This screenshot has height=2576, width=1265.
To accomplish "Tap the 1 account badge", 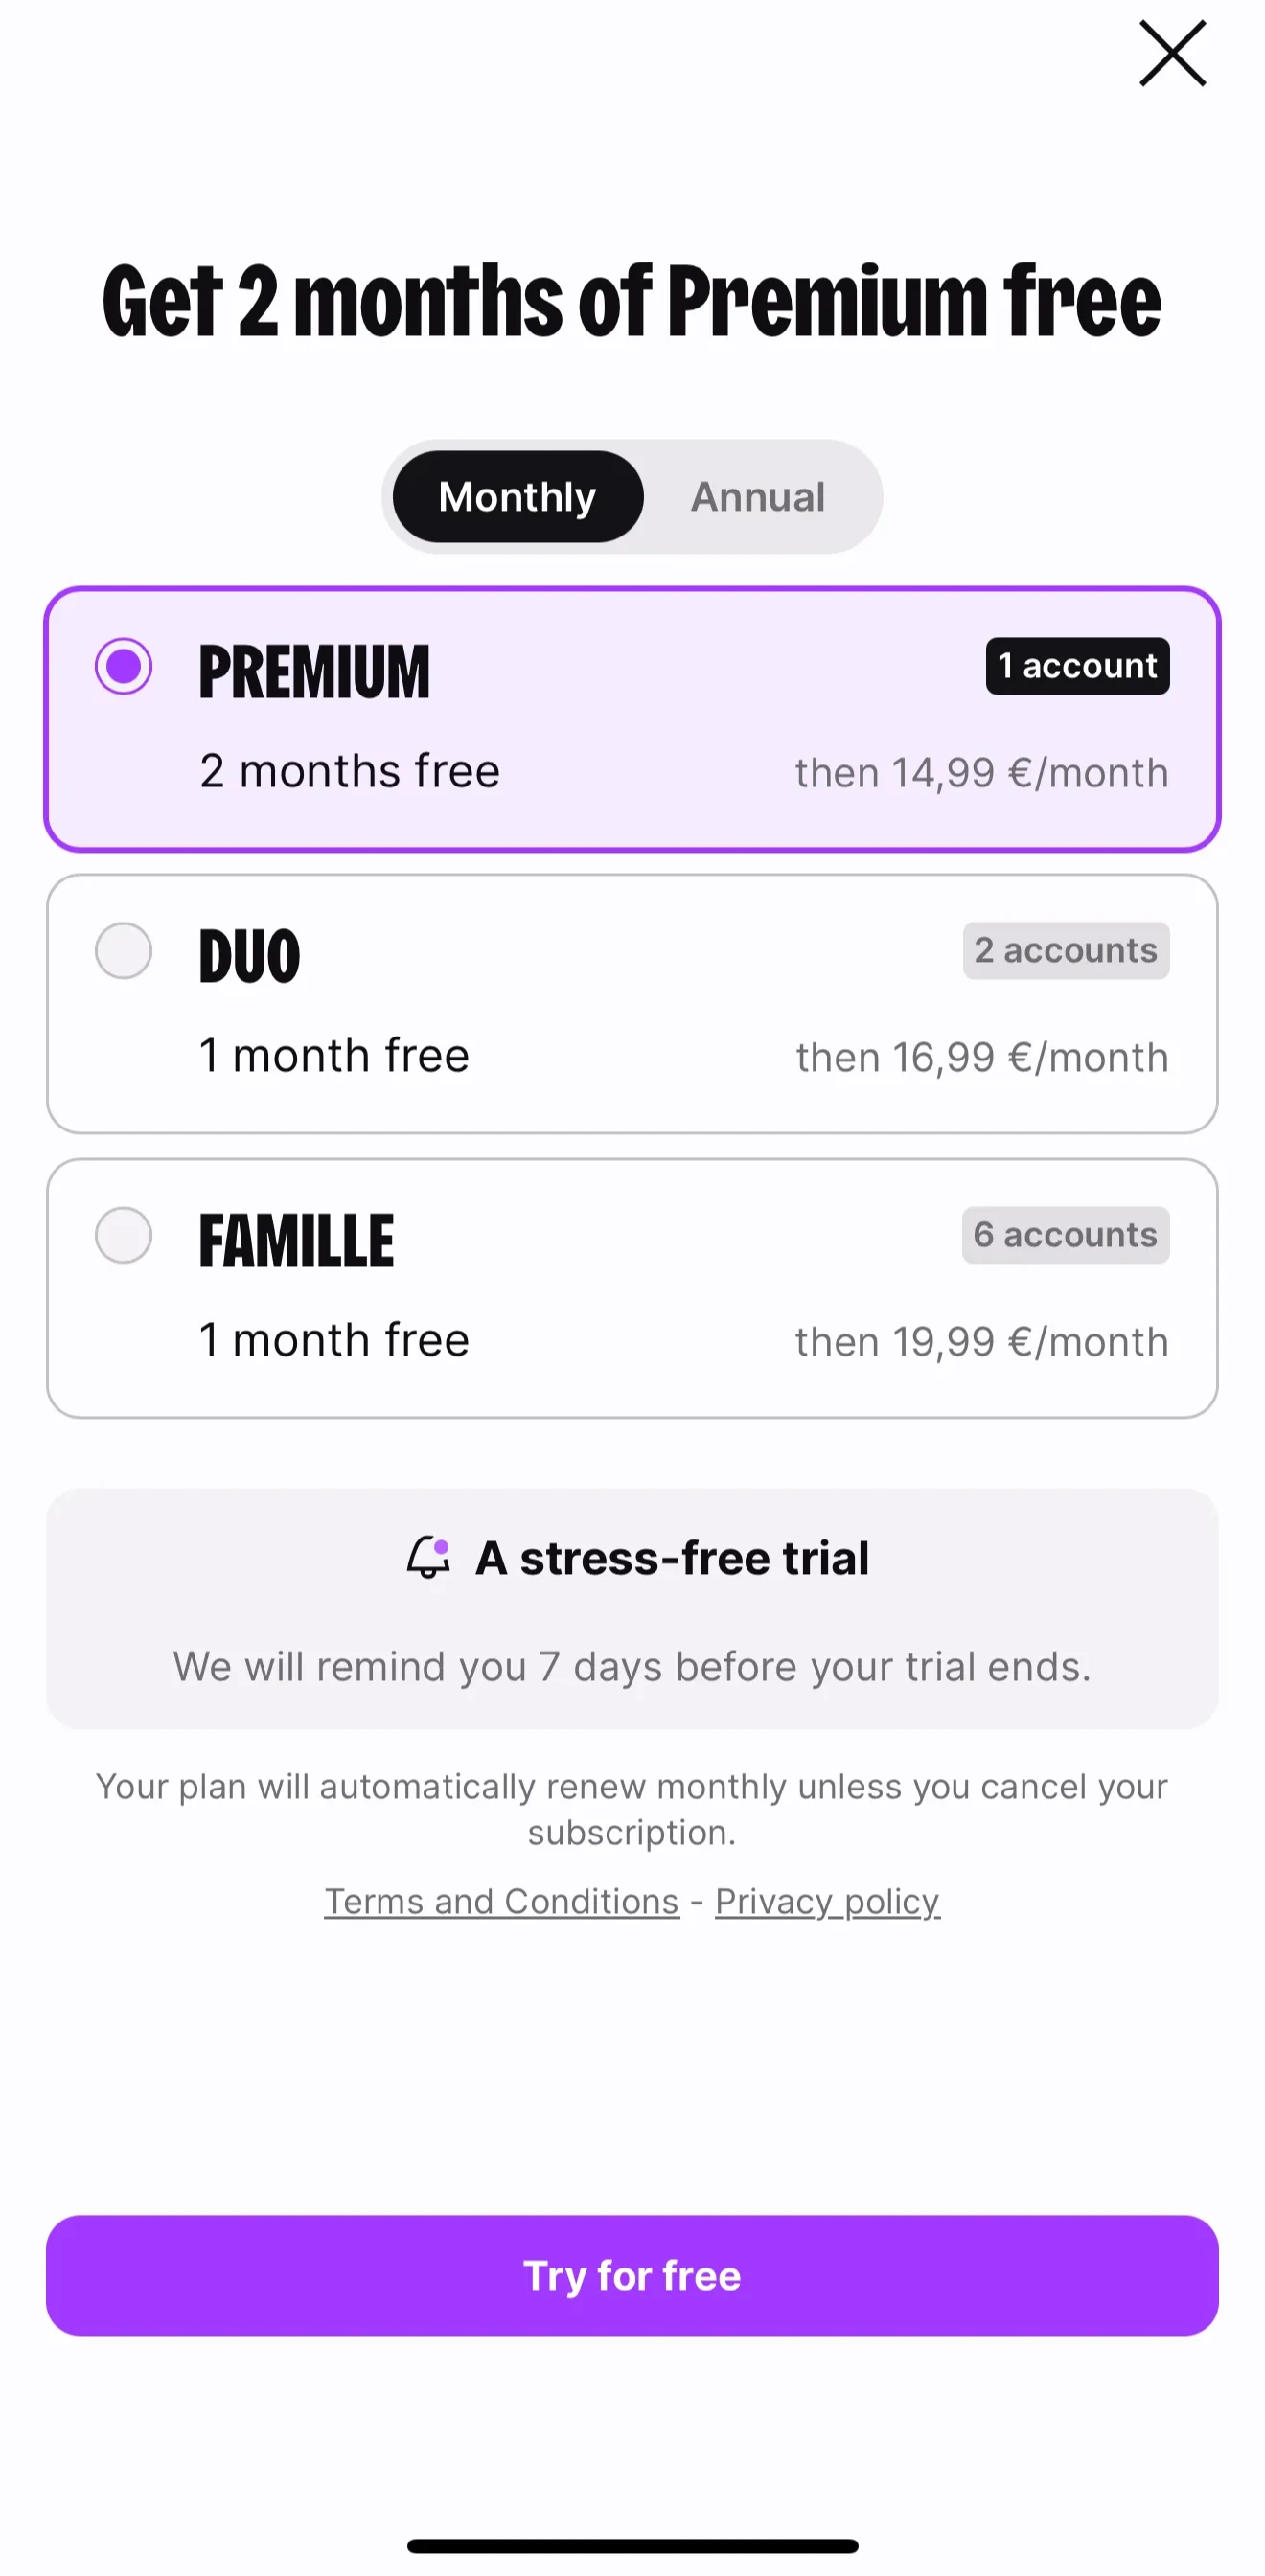I will (x=1078, y=666).
